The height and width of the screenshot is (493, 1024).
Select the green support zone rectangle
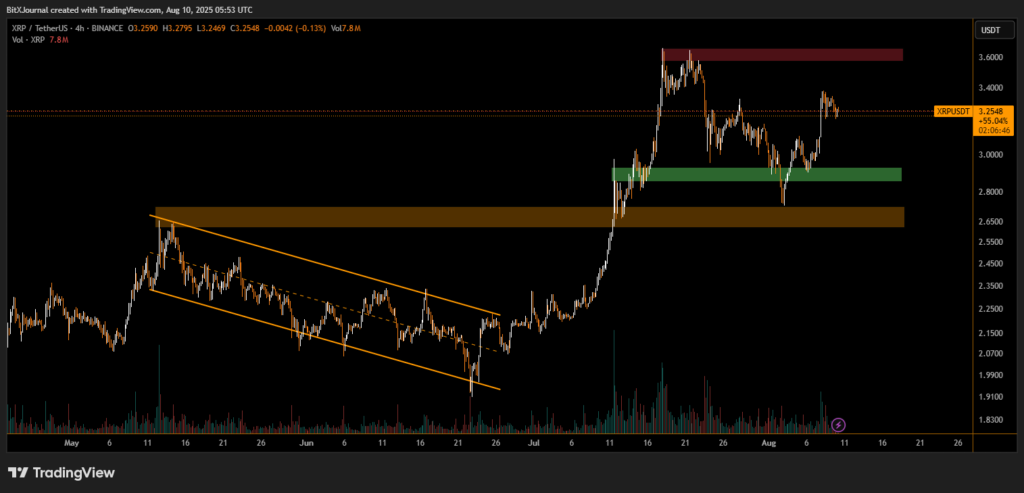tap(757, 174)
